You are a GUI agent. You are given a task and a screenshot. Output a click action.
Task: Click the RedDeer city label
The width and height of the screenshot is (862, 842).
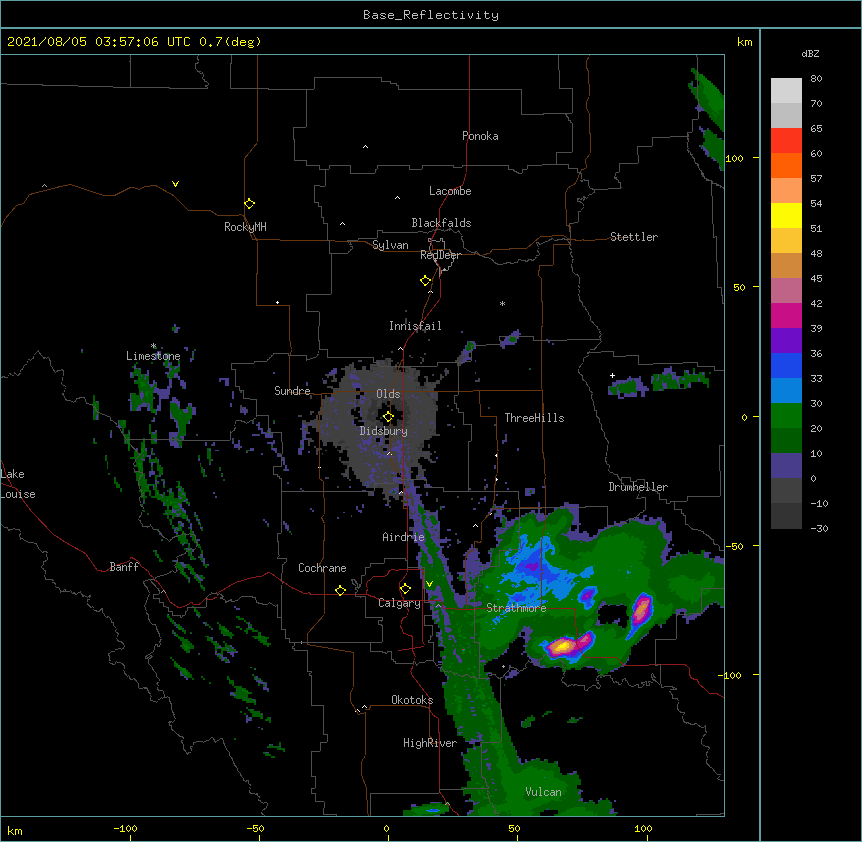point(440,255)
